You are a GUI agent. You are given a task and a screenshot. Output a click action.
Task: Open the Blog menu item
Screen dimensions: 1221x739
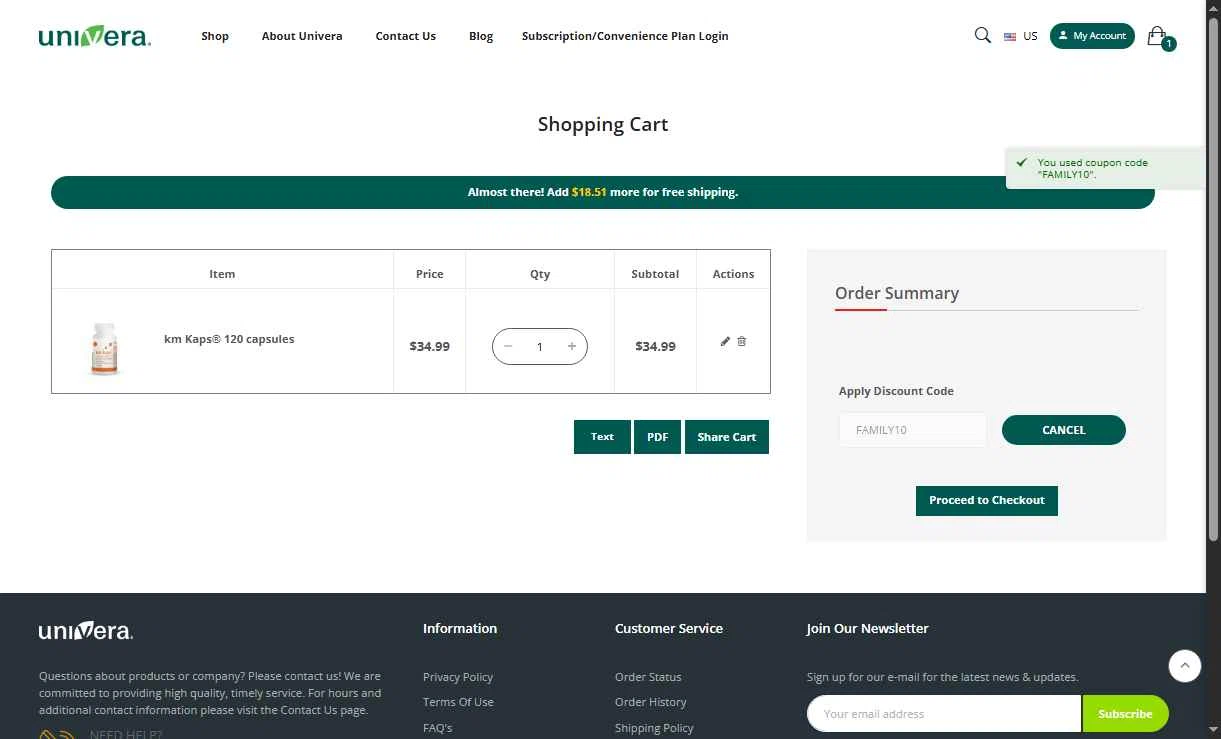pyautogui.click(x=481, y=36)
